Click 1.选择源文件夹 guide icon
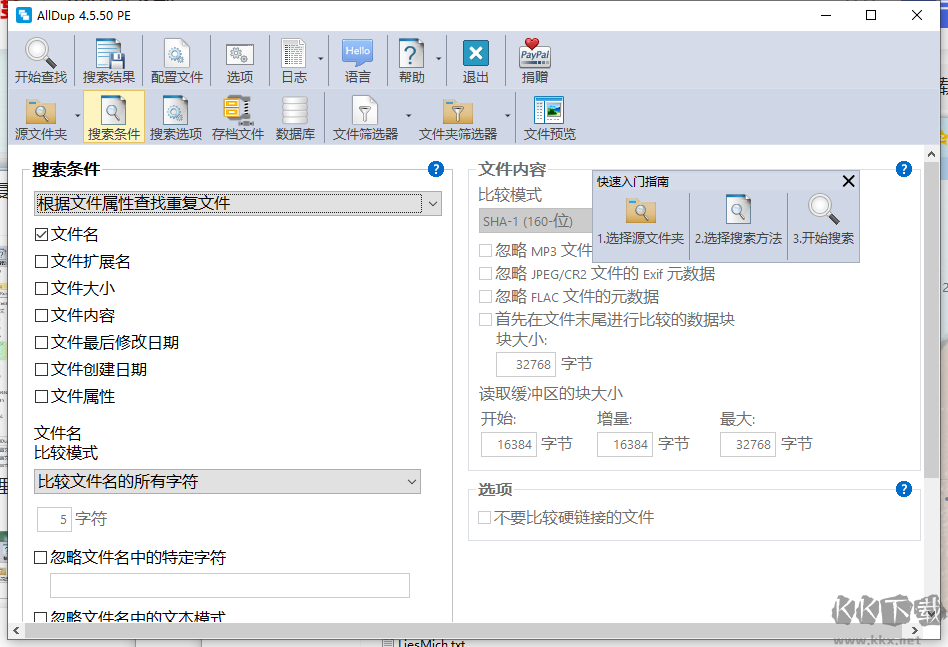This screenshot has width=948, height=647. click(641, 211)
